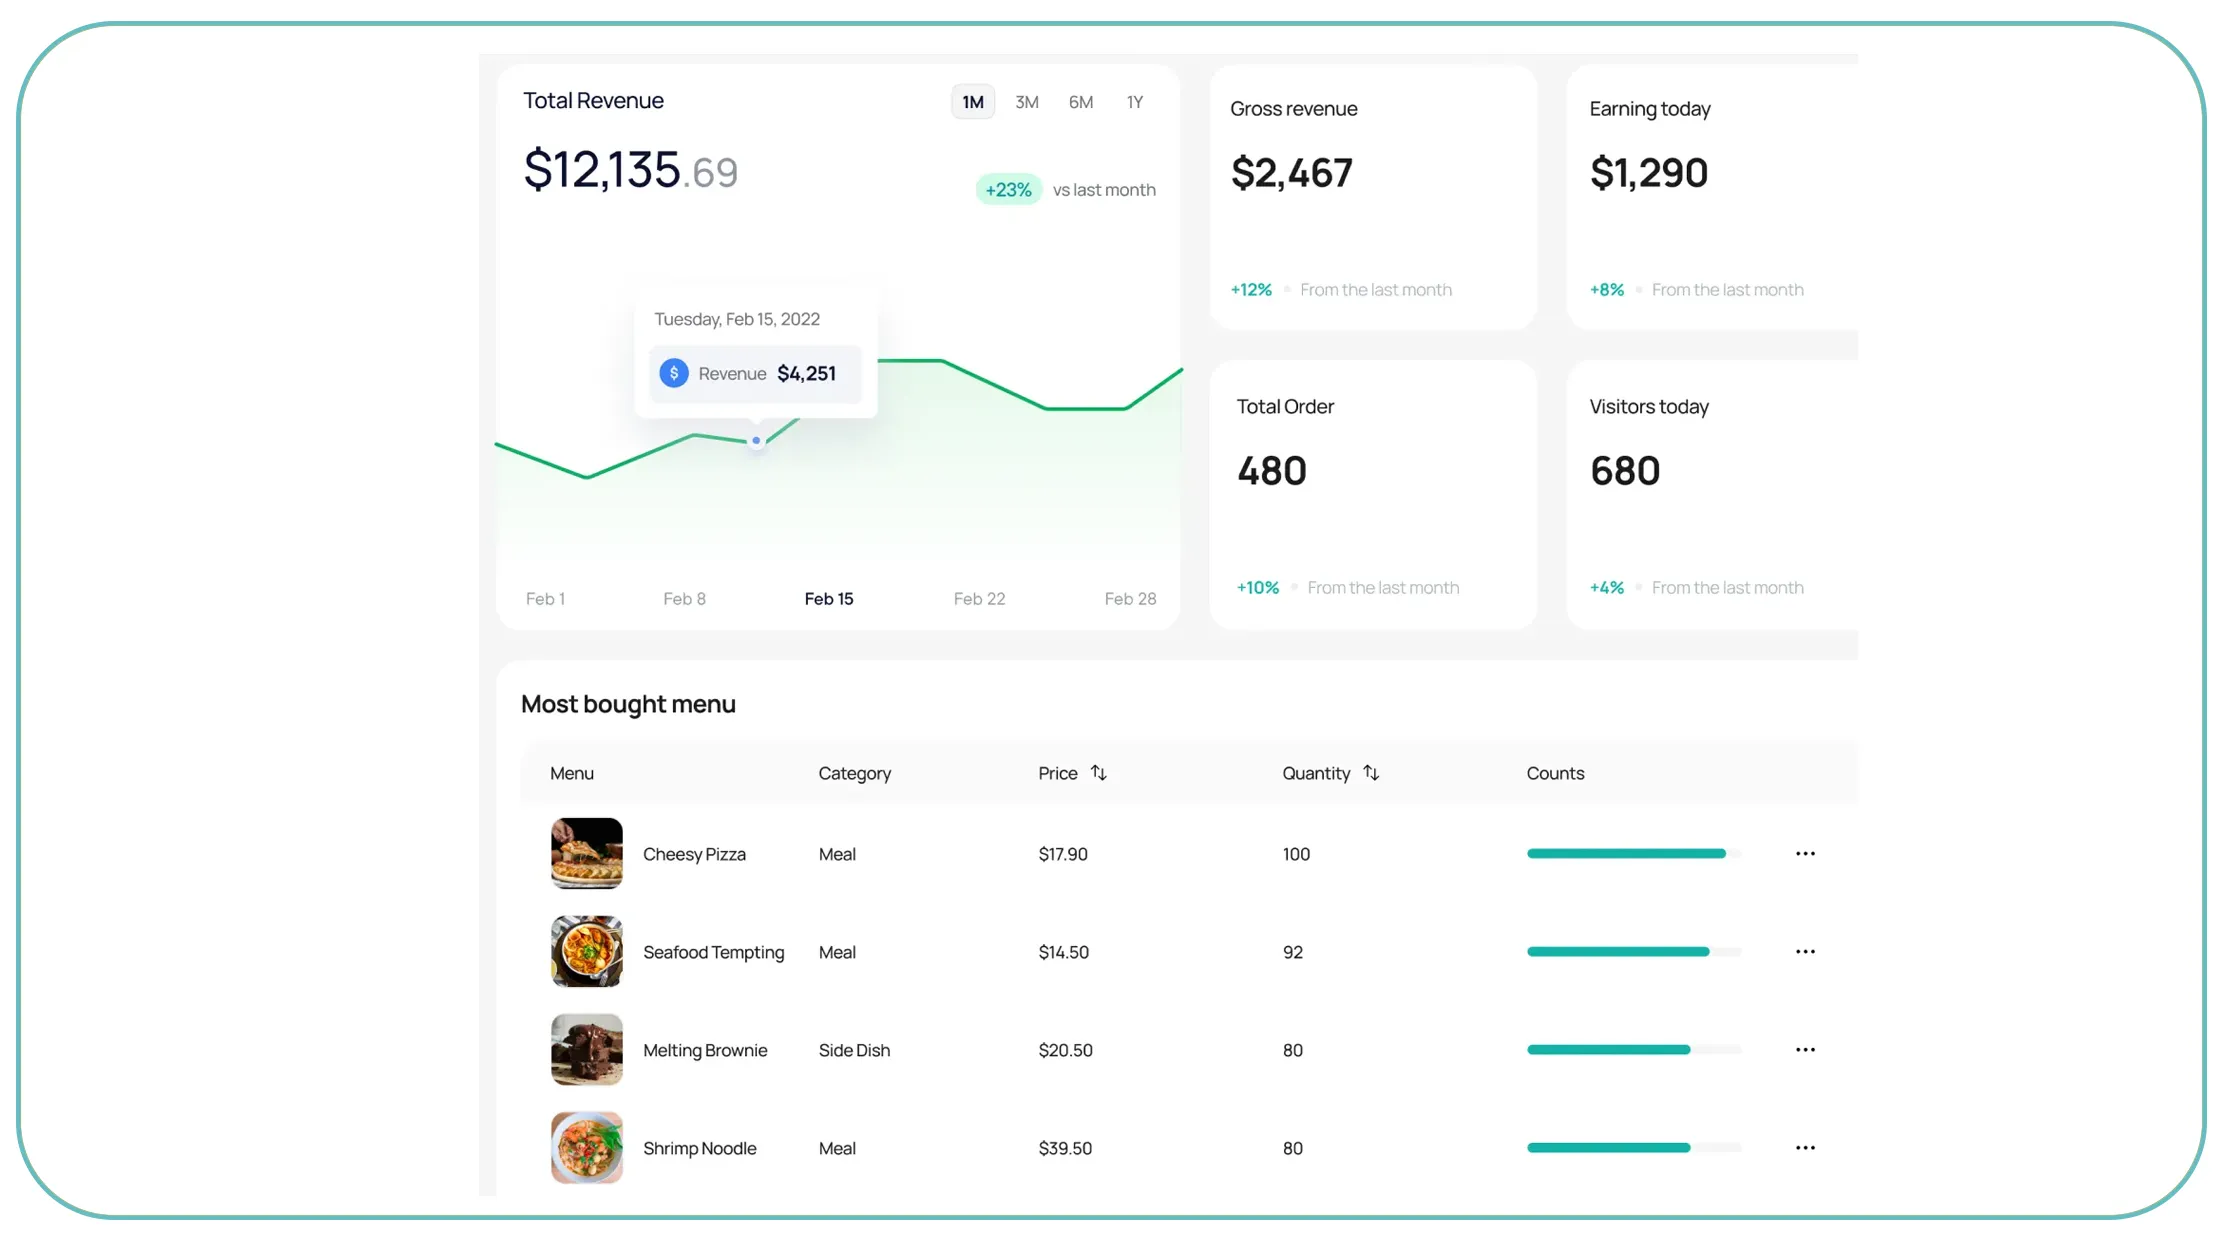Click the $12,135.69 total revenue amount
Viewport: 2223px width, 1240px height.
(x=631, y=170)
